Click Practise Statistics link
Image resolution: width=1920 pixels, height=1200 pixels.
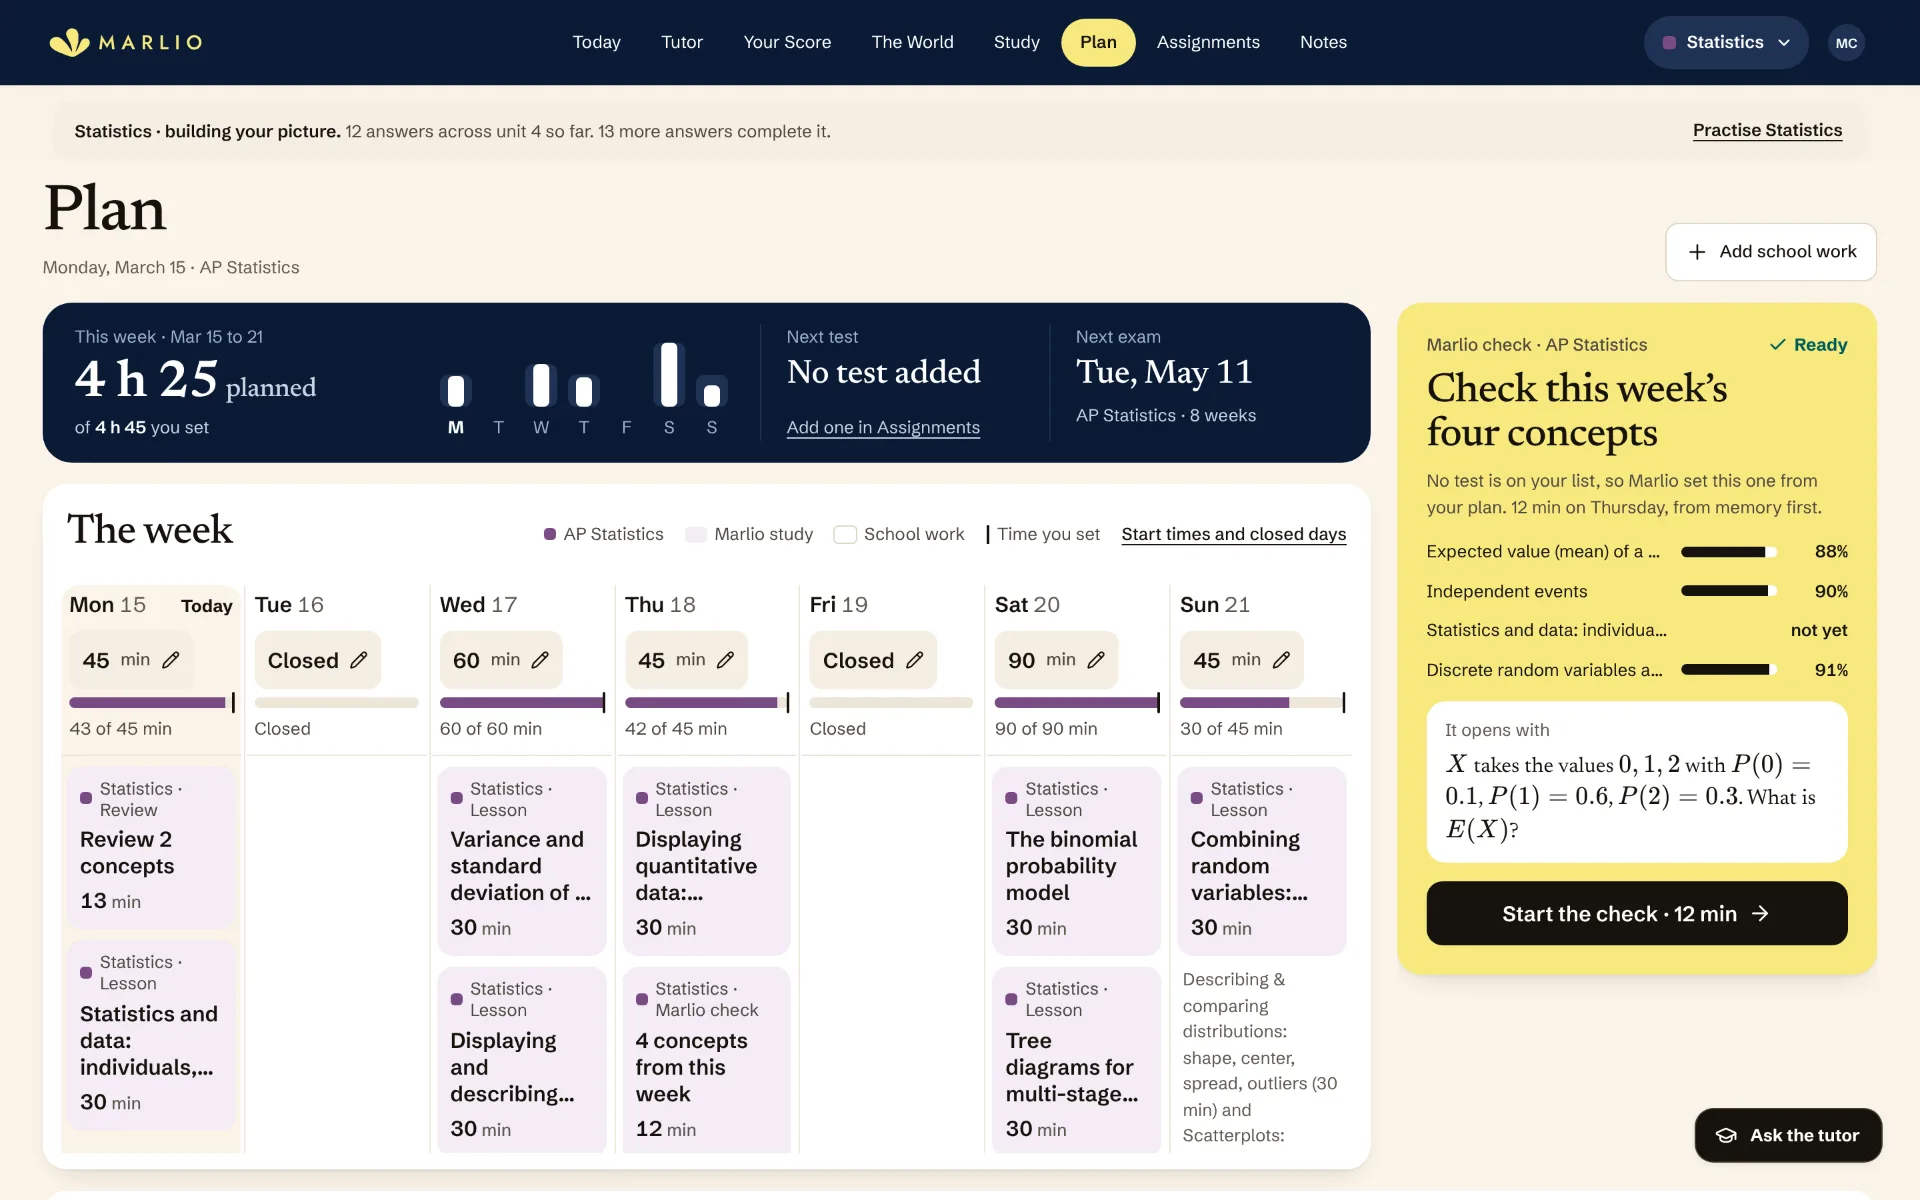pyautogui.click(x=1767, y=130)
